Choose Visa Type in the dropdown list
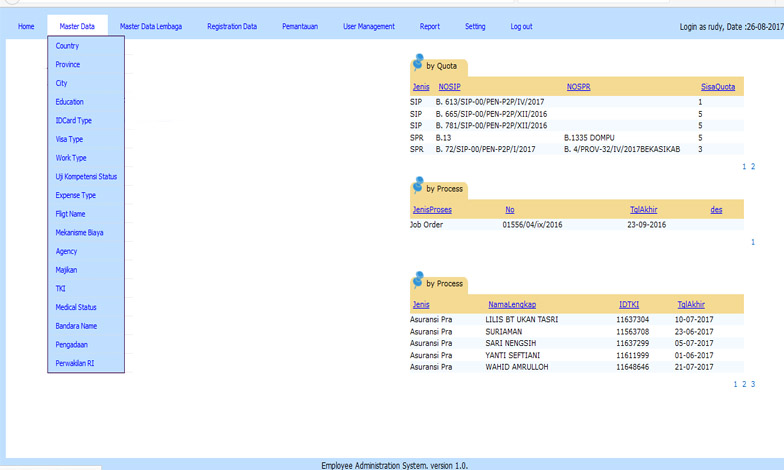Viewport: 784px width, 470px height. click(69, 139)
